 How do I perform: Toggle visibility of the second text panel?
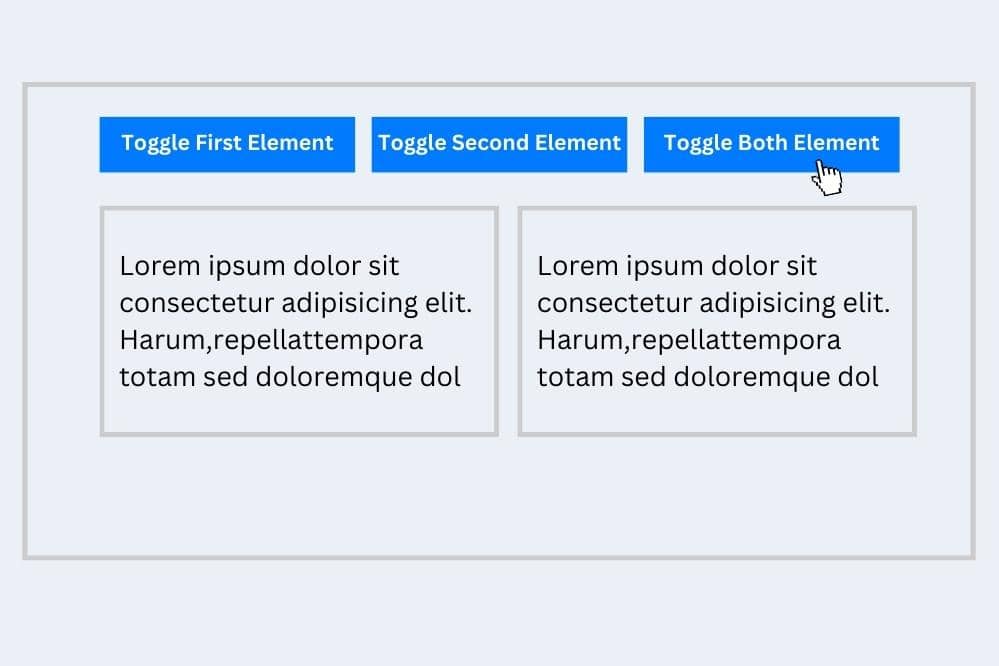tap(499, 143)
